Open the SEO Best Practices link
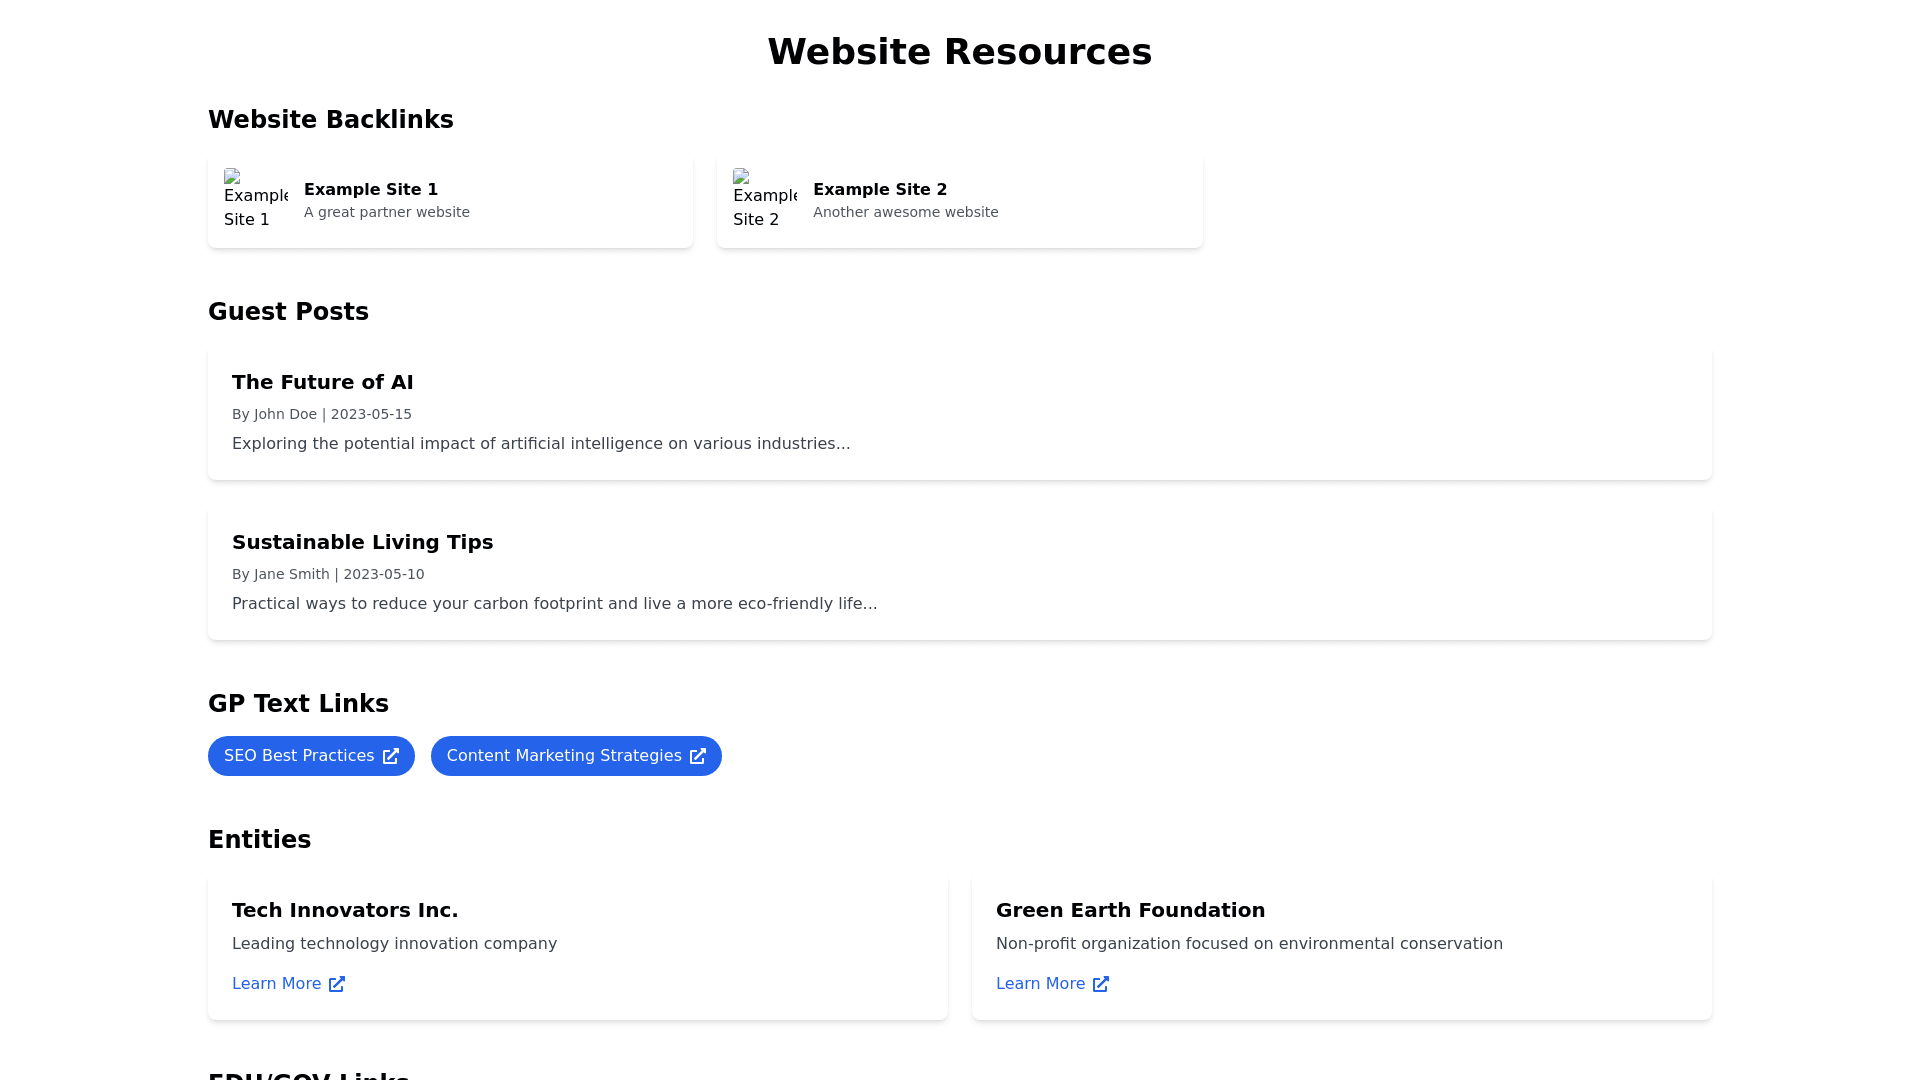1920x1080 pixels. pos(299,756)
